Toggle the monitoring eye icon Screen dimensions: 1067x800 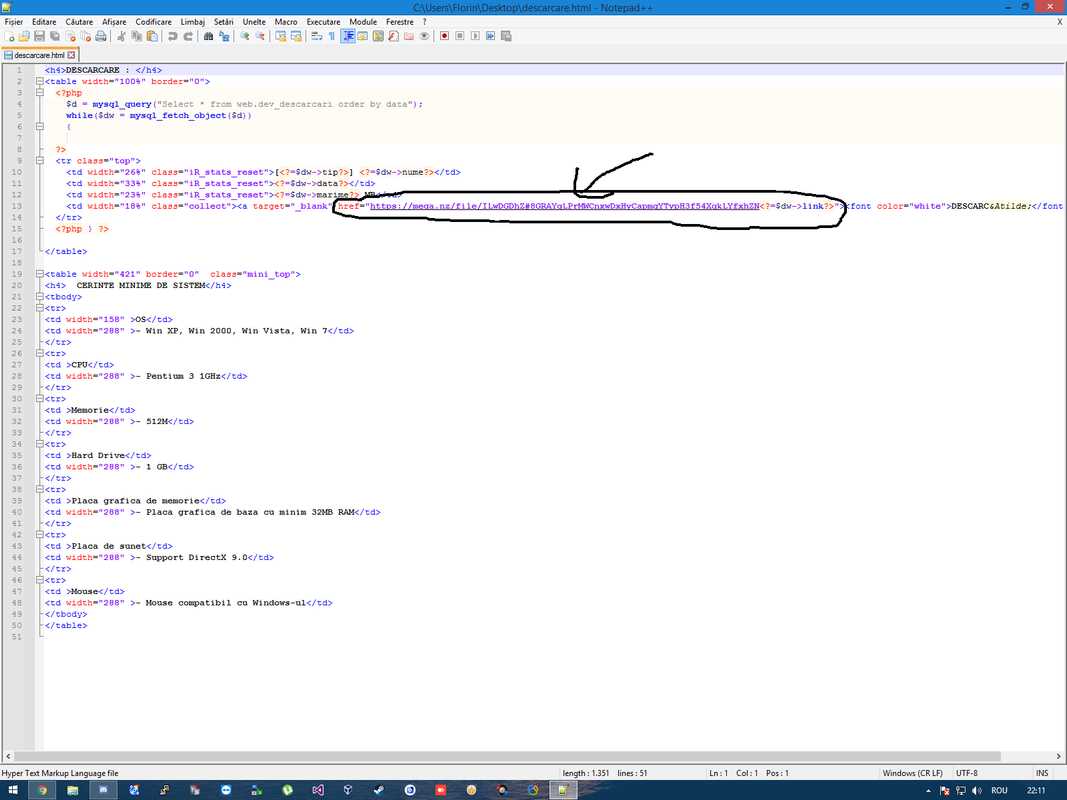pyautogui.click(x=425, y=36)
